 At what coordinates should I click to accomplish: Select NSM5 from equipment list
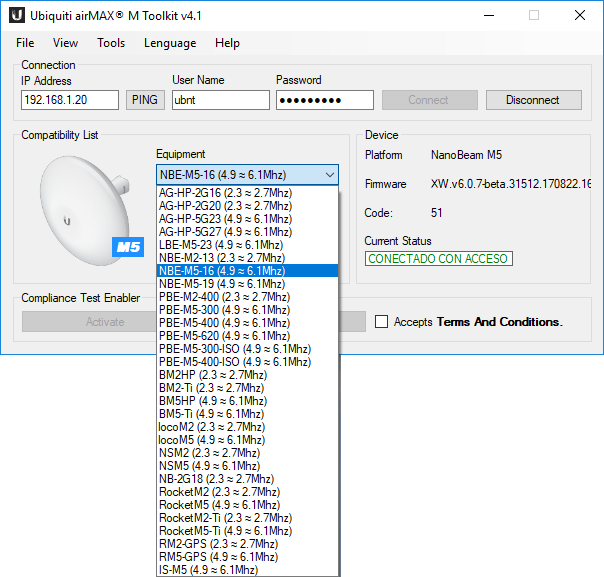click(x=248, y=466)
